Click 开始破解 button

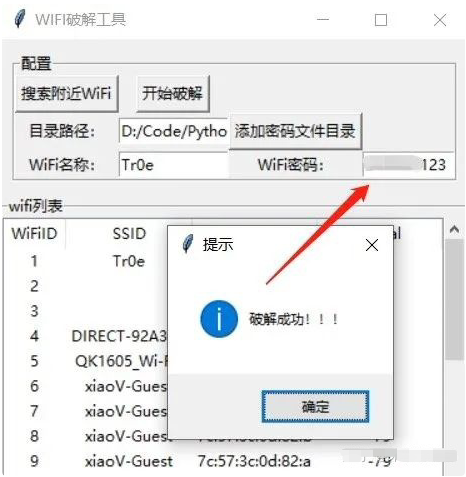[173, 93]
